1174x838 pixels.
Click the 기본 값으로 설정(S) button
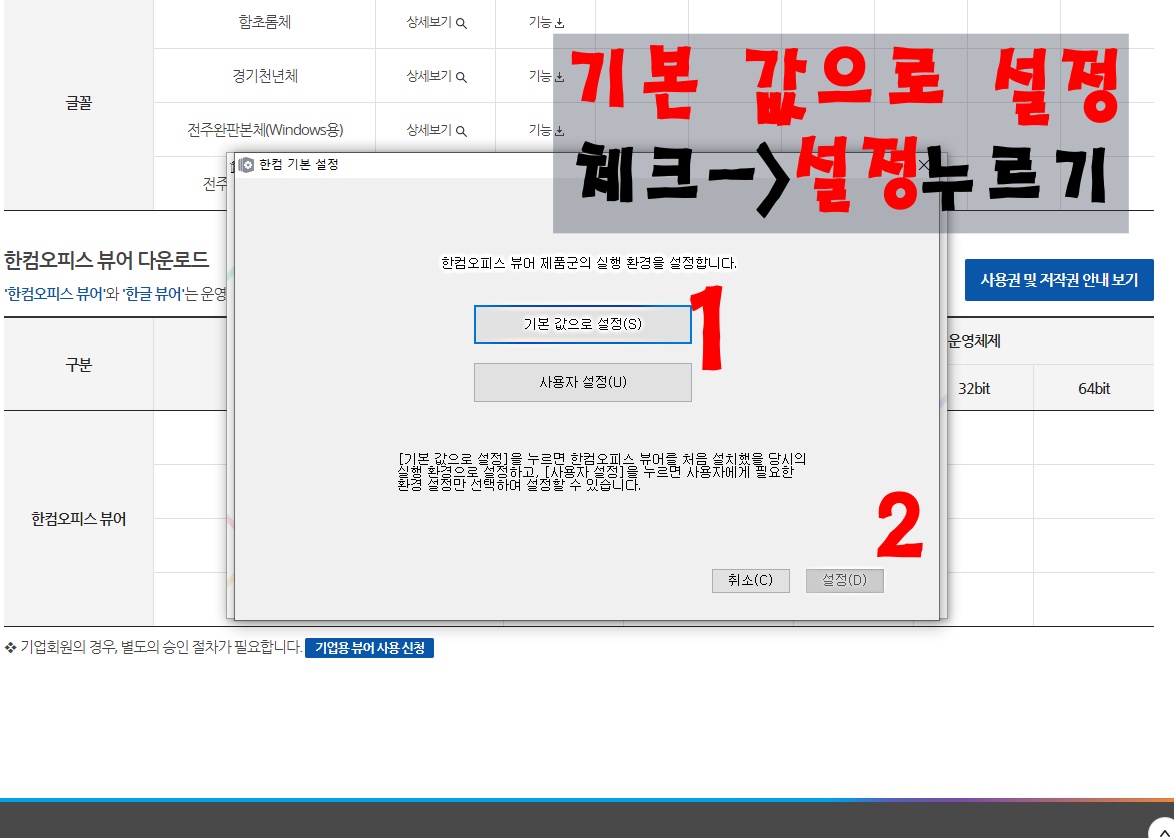point(583,324)
